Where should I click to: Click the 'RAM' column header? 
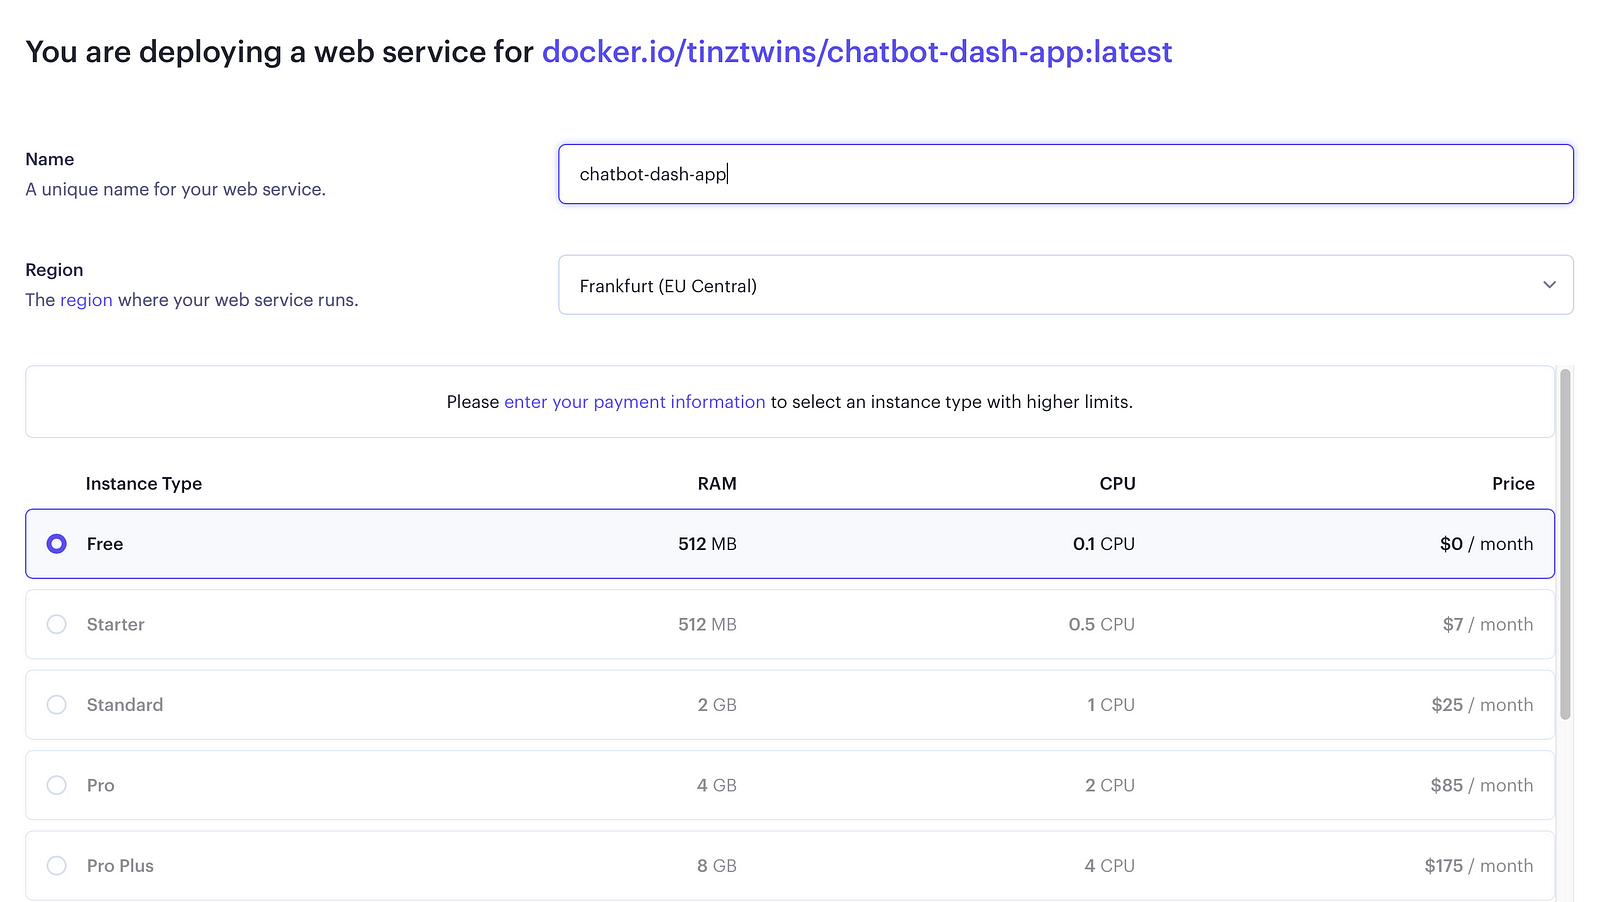pos(717,484)
